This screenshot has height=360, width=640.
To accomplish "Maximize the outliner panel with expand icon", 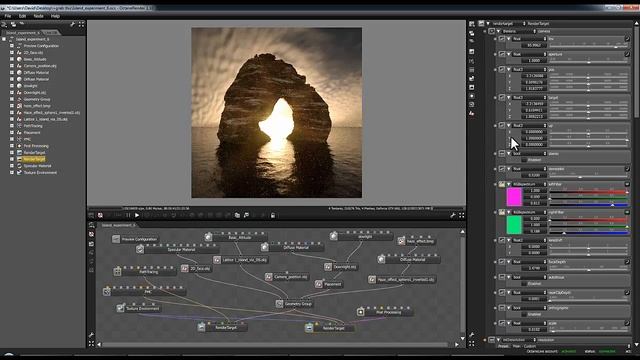I will (81, 24).
